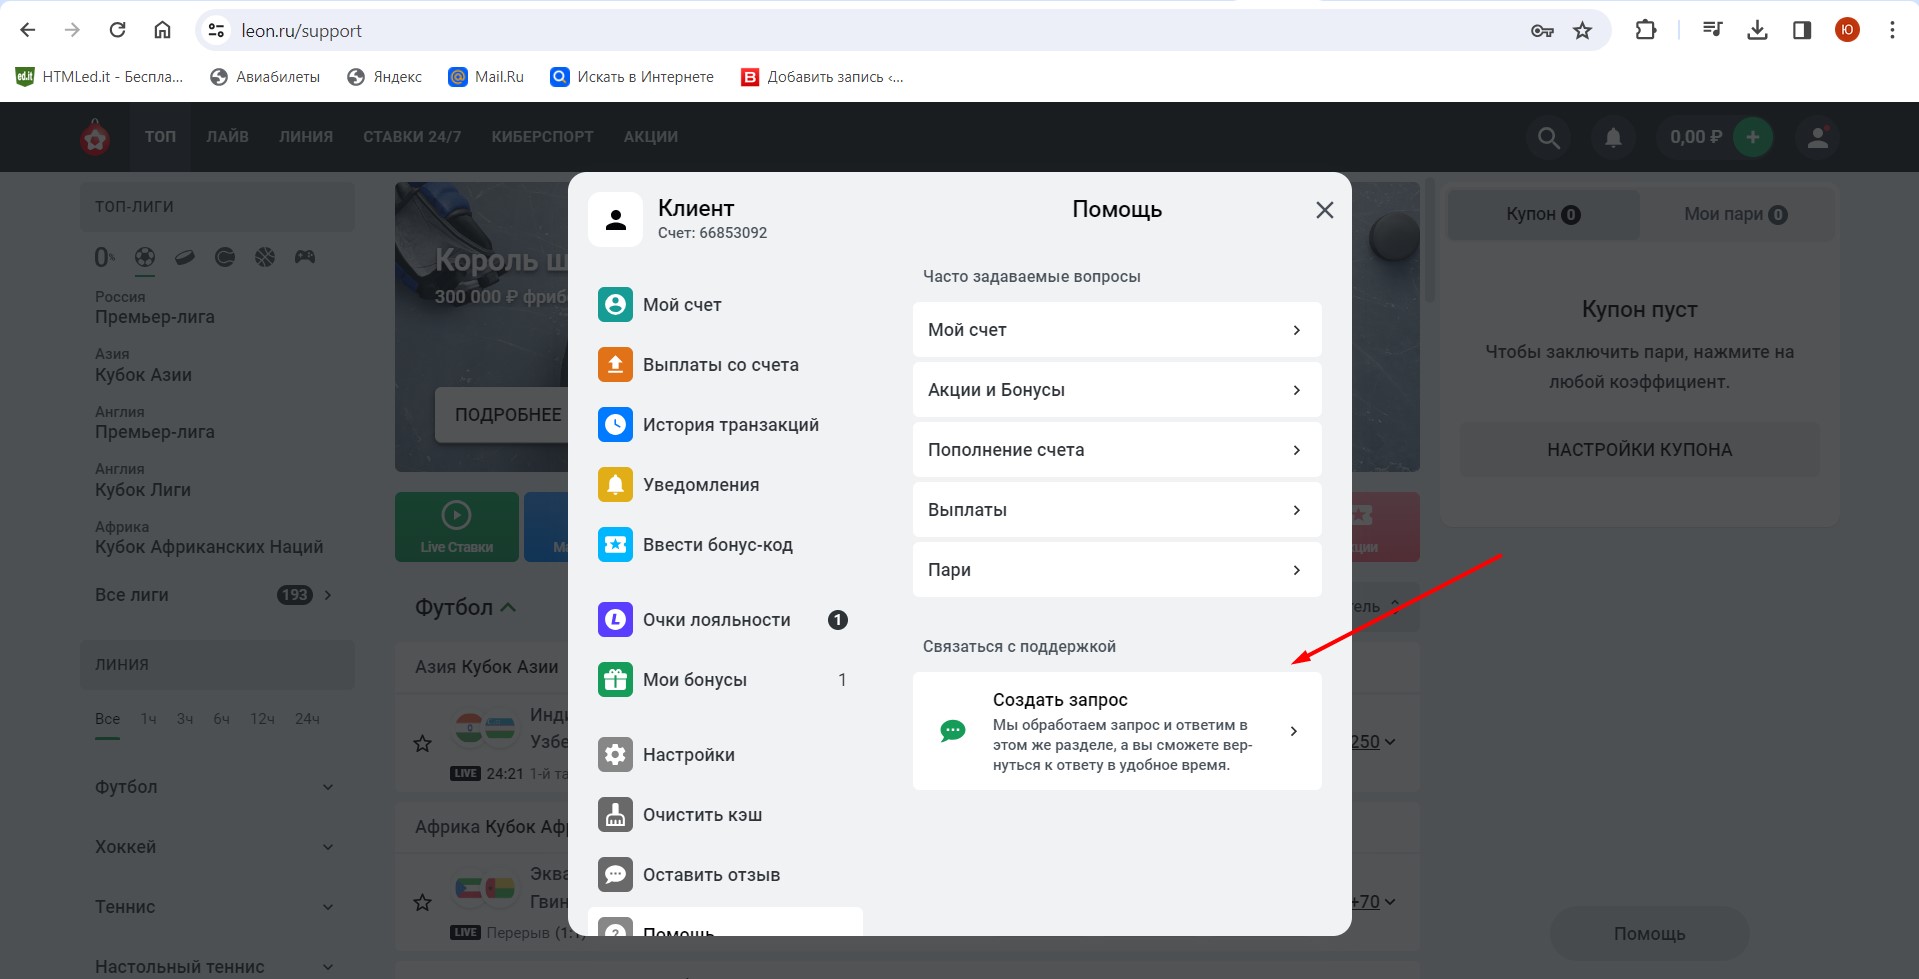Open the notifications bell in header
The width and height of the screenshot is (1919, 979).
(1613, 138)
